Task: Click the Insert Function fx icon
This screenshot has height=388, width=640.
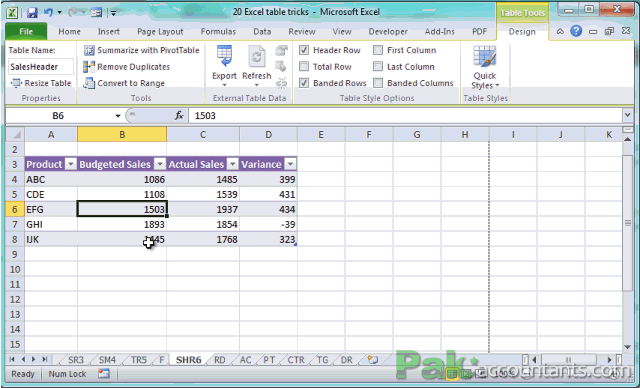Action: (x=178, y=116)
